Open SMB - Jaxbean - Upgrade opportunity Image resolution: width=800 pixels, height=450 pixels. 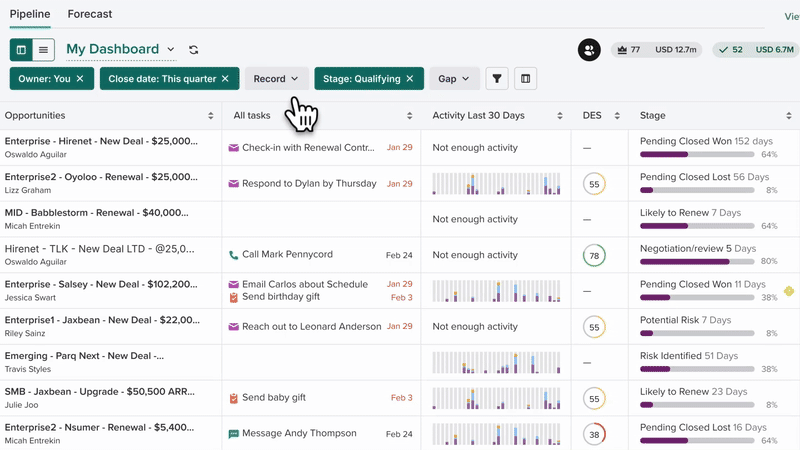pos(99,392)
